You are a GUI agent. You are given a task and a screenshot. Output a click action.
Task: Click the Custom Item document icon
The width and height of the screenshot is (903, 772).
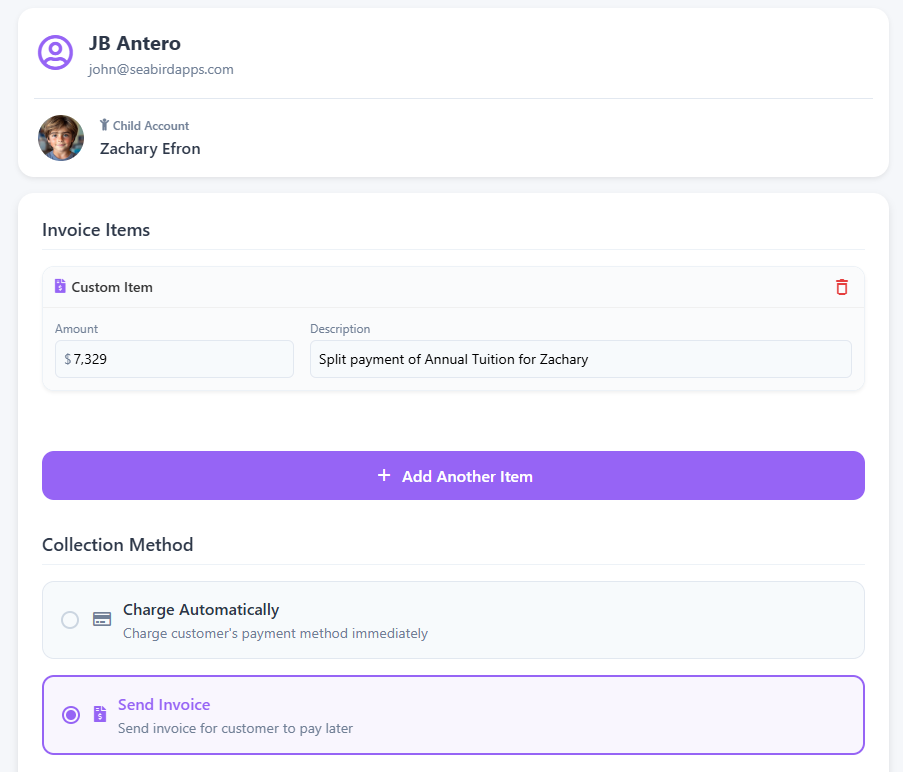(60, 286)
